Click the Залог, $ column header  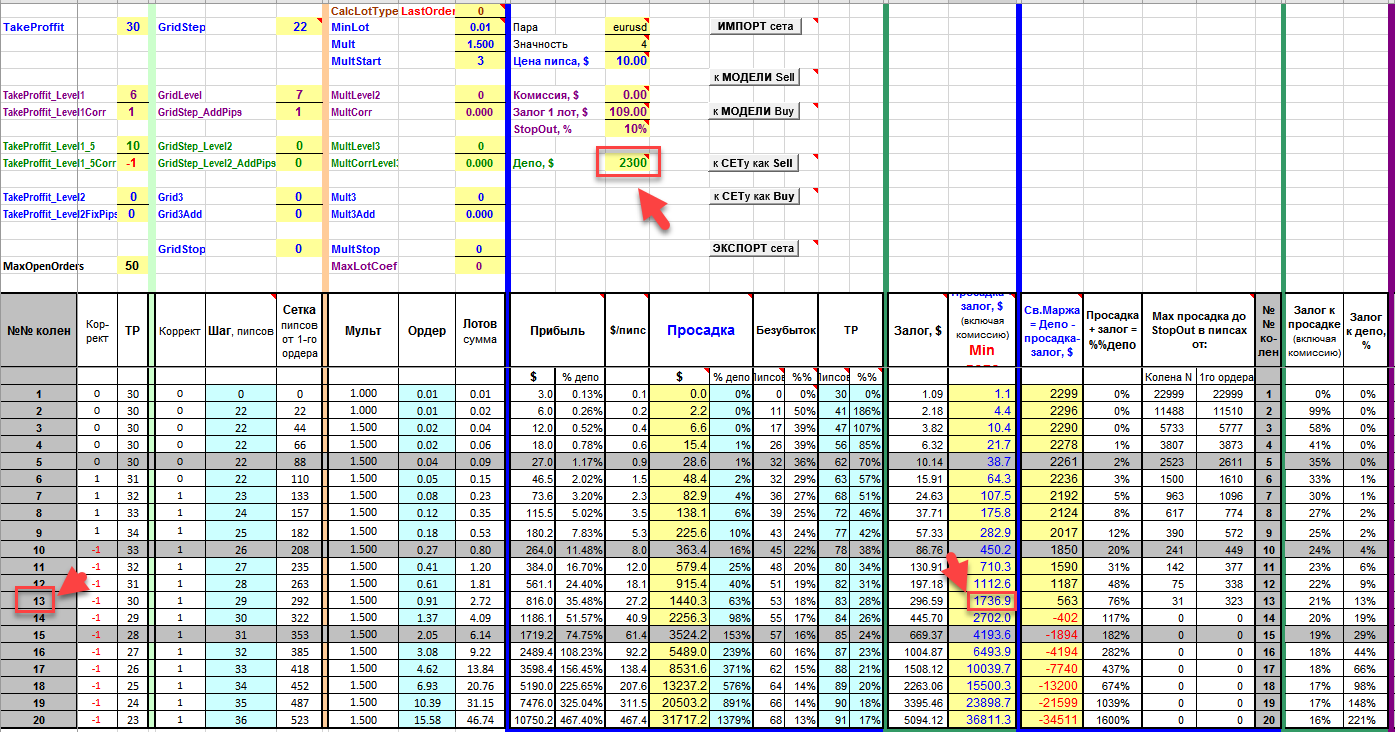pos(918,330)
